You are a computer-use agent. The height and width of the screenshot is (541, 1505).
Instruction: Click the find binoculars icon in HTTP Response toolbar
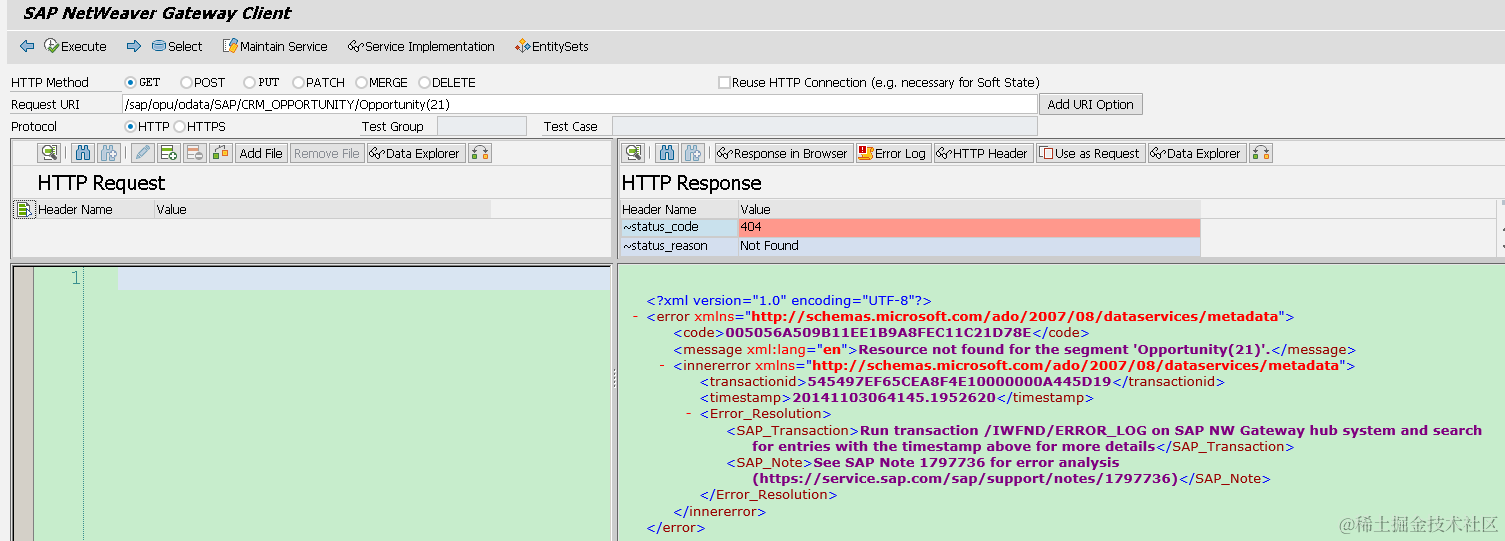(x=666, y=153)
